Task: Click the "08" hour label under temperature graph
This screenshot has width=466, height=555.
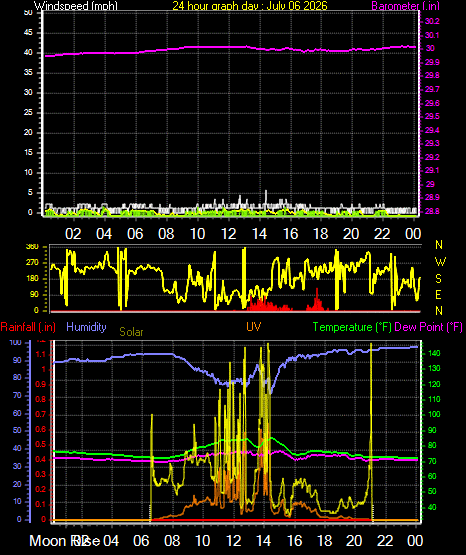Action: point(172,541)
